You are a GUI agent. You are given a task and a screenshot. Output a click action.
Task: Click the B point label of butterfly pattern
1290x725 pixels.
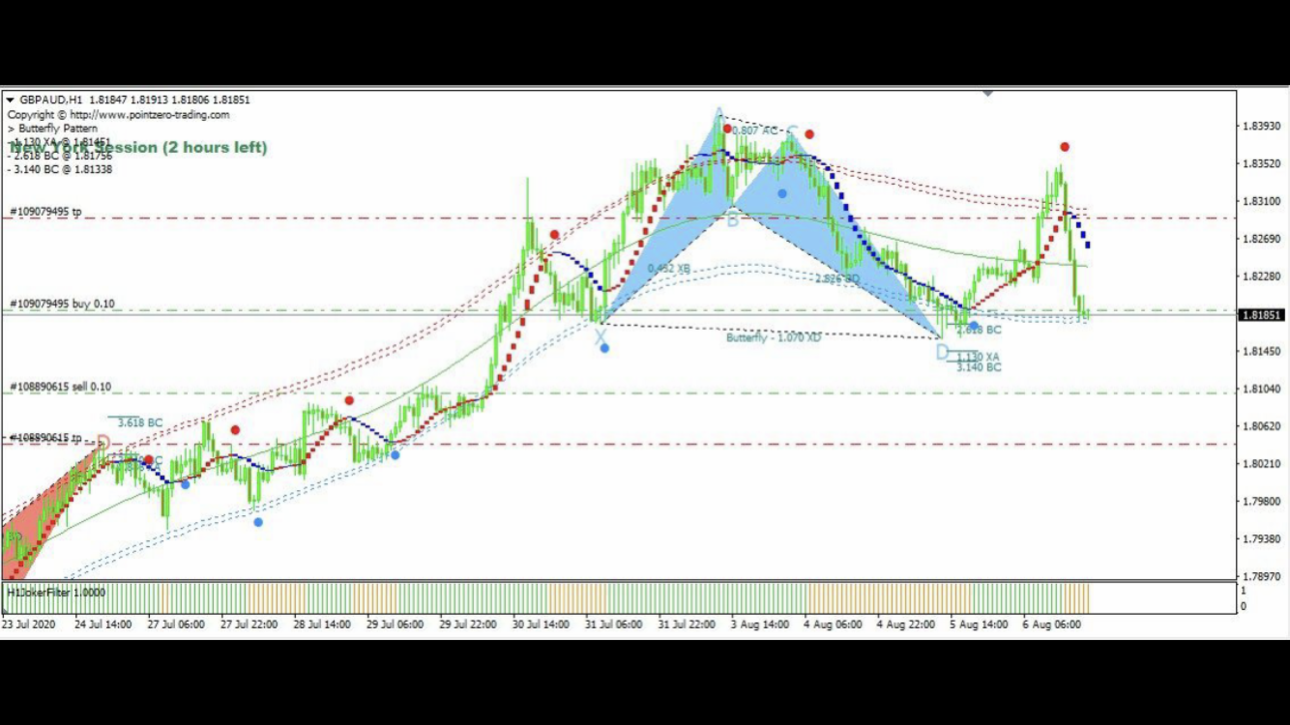(x=732, y=219)
